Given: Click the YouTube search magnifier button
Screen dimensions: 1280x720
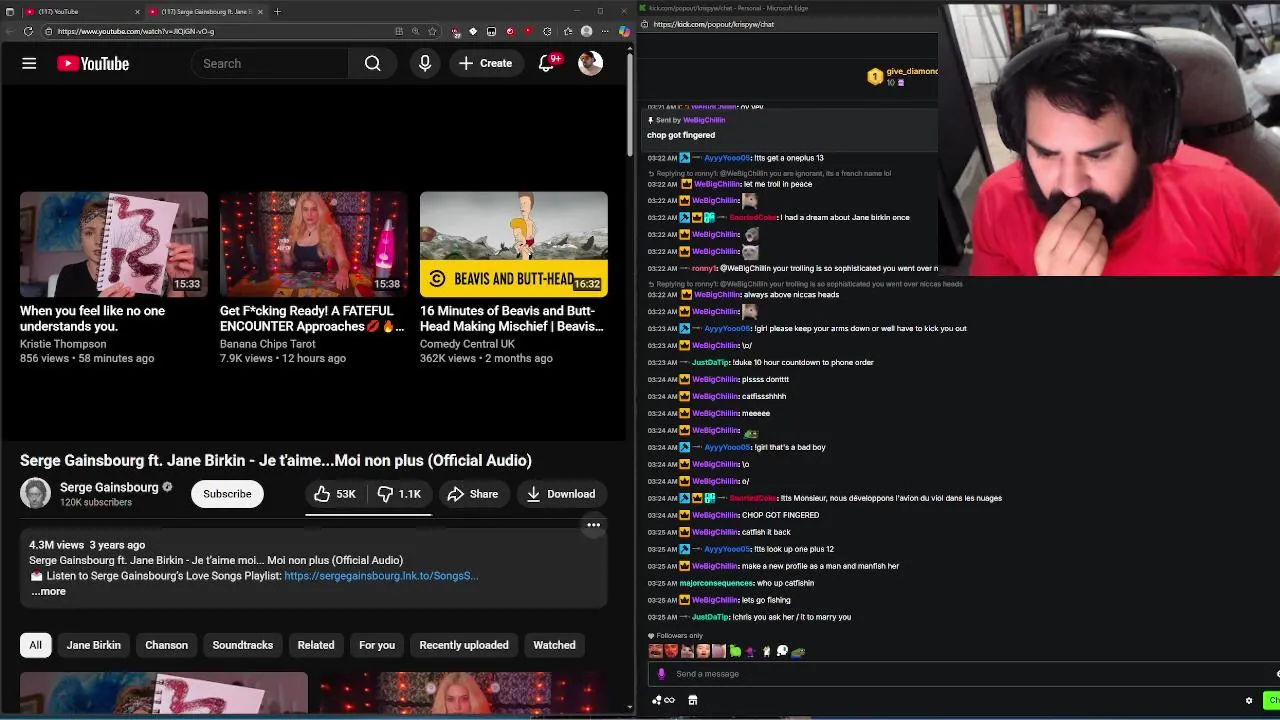Looking at the screenshot, I should pos(372,63).
